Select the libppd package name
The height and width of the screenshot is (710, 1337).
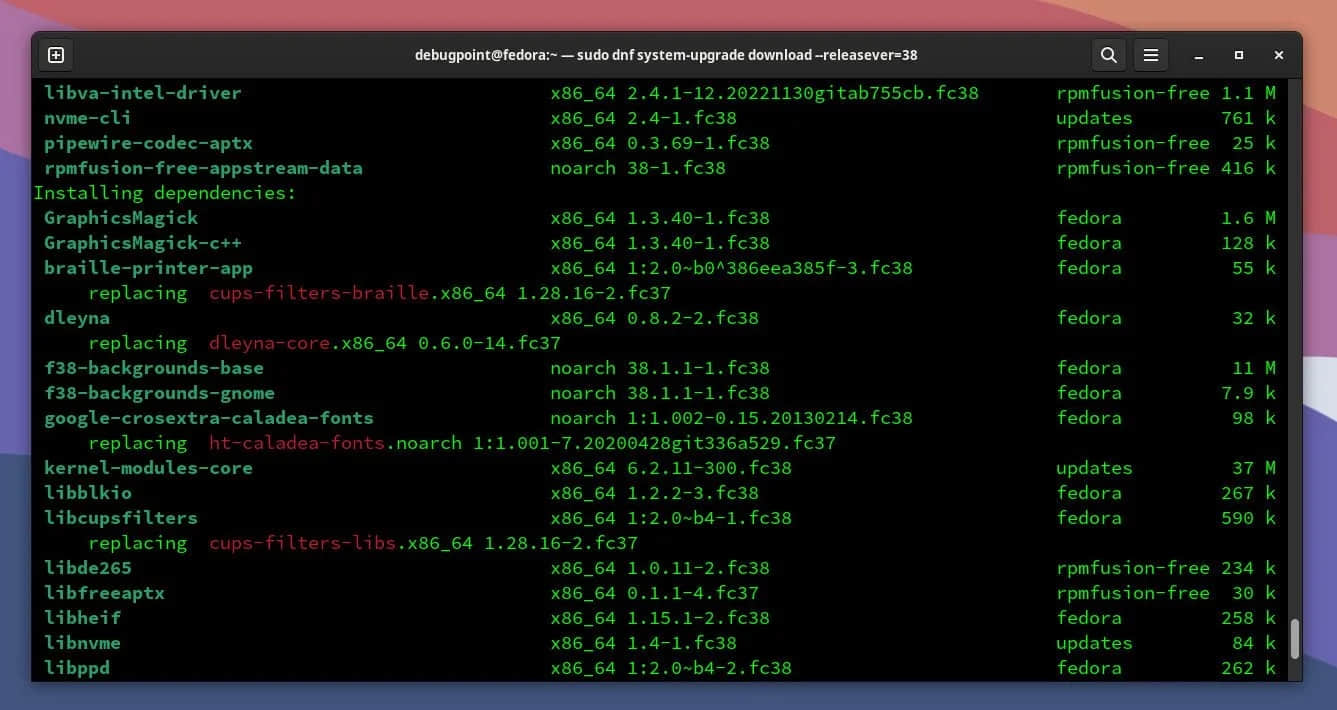77,668
